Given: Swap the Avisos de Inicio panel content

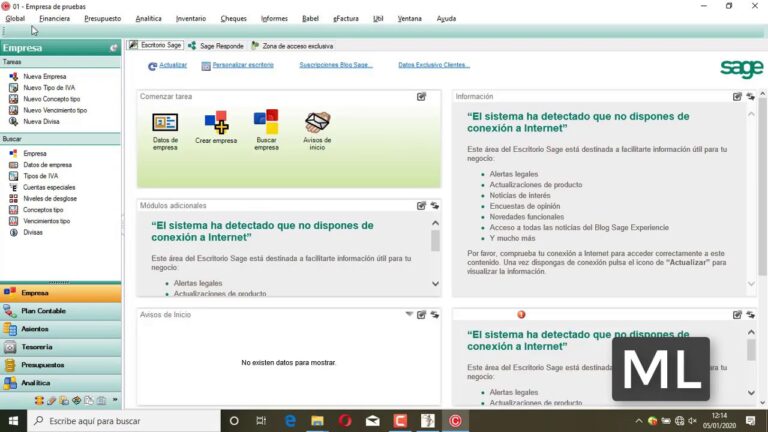Looking at the screenshot, I should pos(434,314).
